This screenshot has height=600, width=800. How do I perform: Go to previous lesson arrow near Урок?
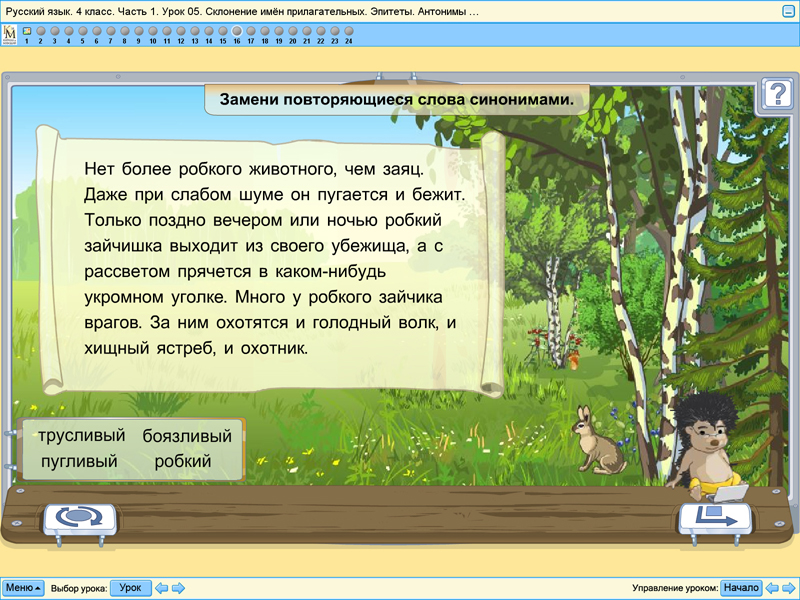(162, 588)
